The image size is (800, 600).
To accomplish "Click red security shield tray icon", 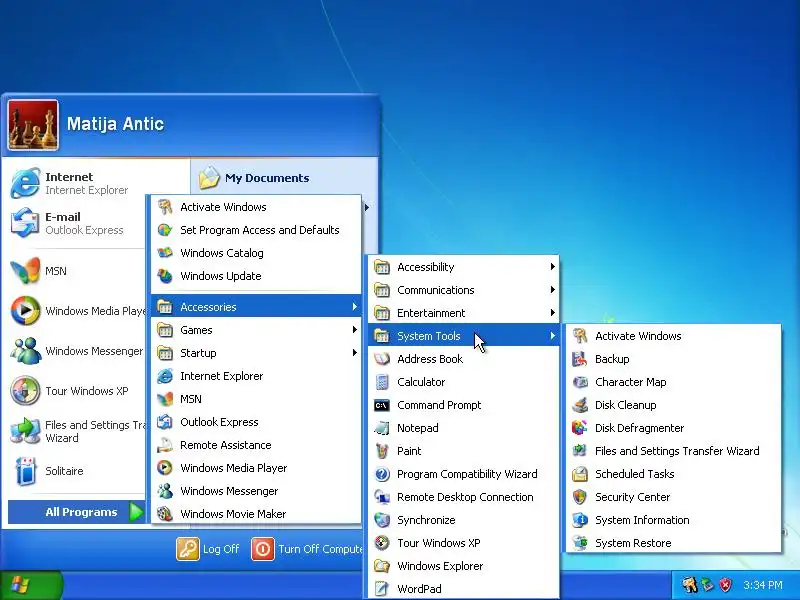I will 725,585.
